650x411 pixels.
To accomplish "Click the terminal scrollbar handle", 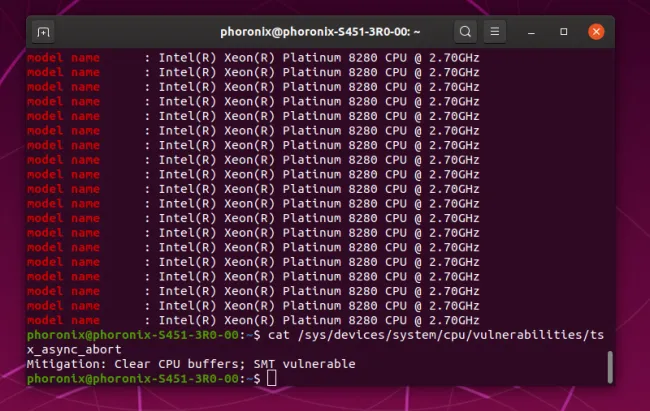I will point(610,367).
